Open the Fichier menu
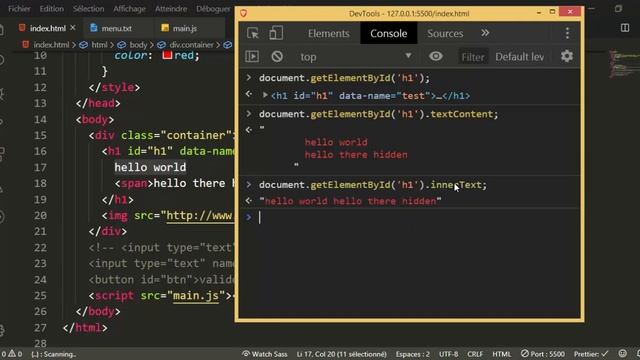The width and height of the screenshot is (640, 360). click(19, 8)
